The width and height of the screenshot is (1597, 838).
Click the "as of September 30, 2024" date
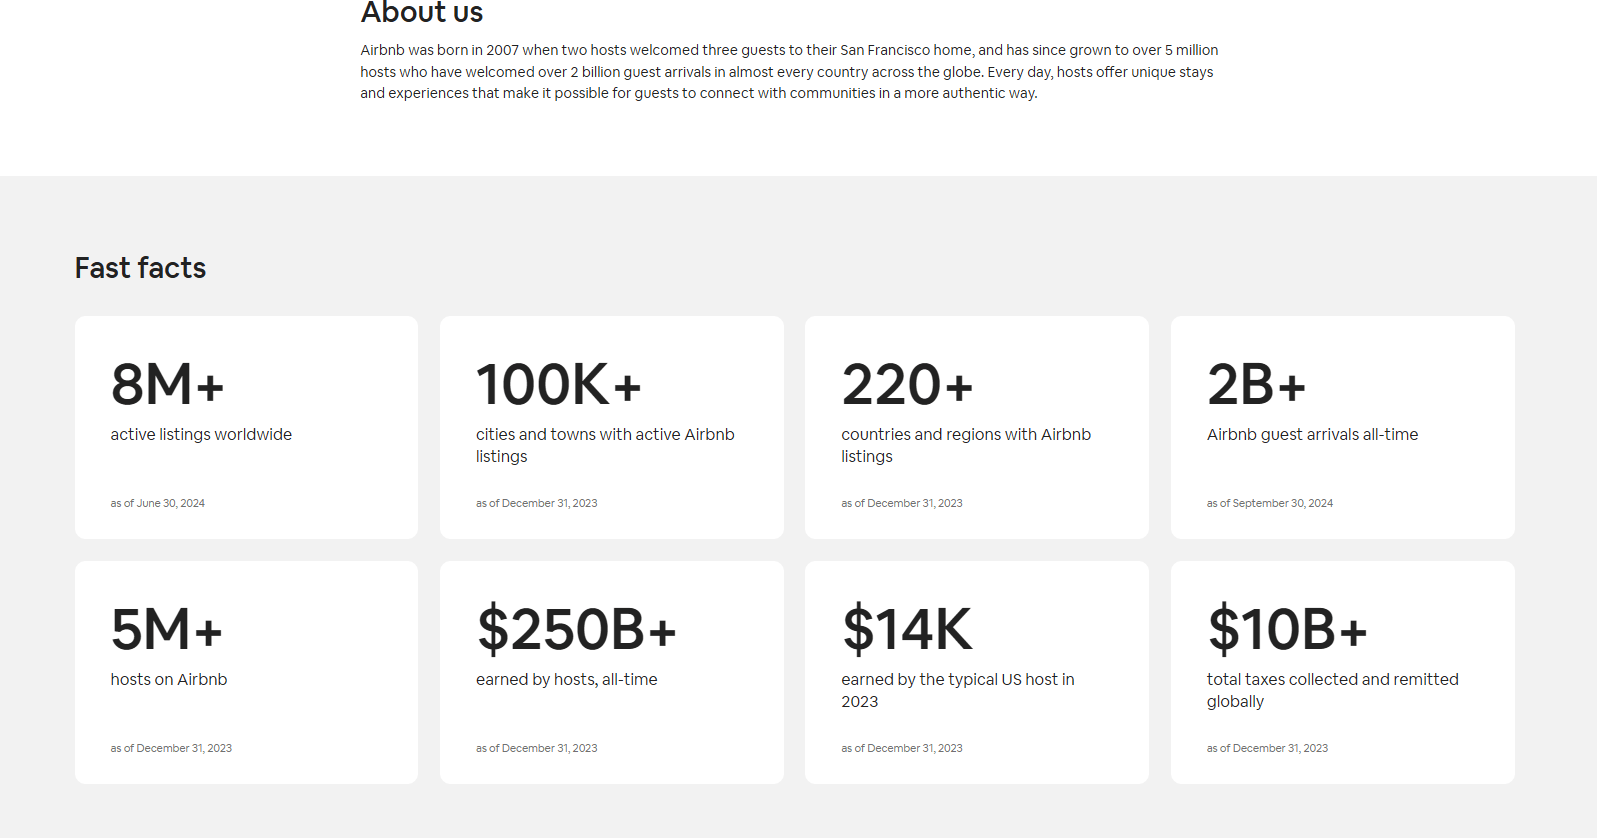pyautogui.click(x=1269, y=503)
